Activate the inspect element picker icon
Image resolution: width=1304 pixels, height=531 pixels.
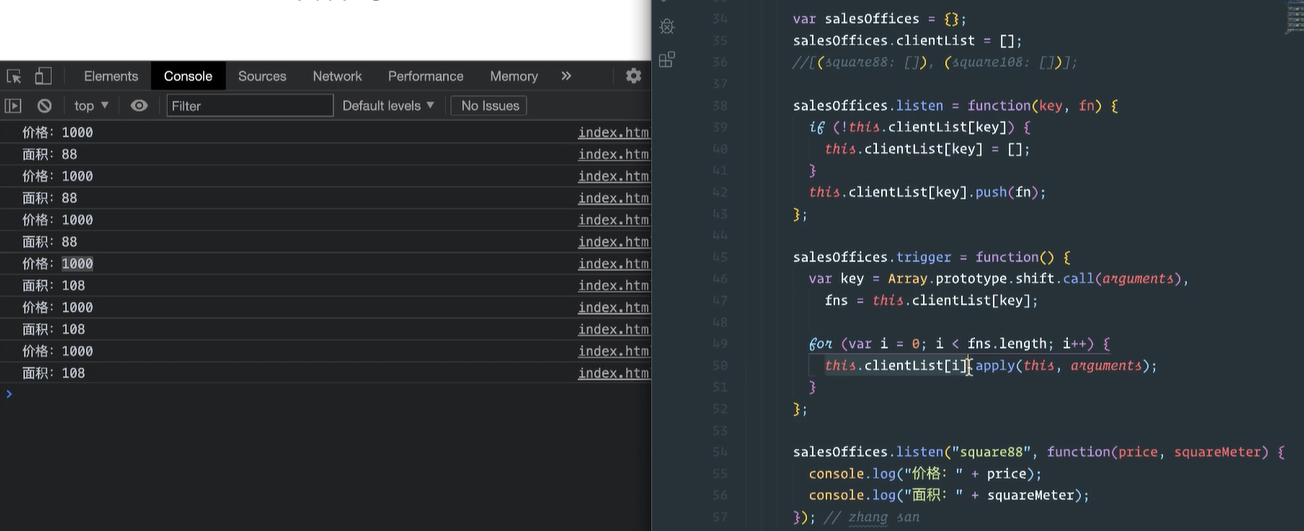[x=14, y=76]
